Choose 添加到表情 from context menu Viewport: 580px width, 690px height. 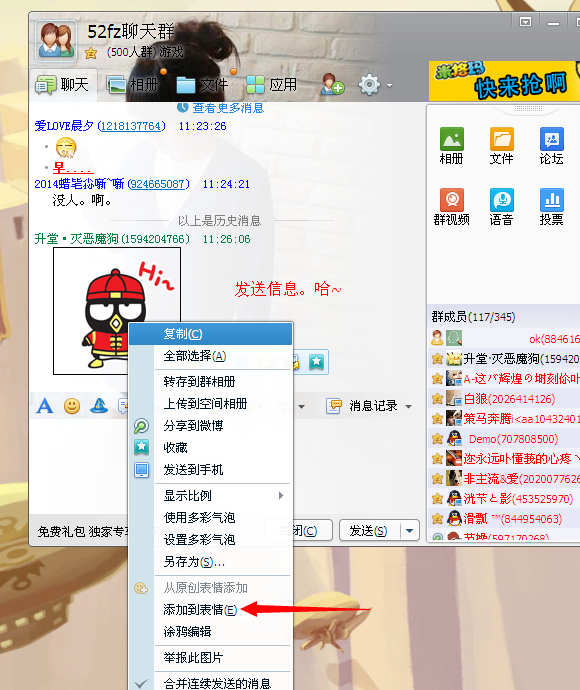tap(200, 609)
